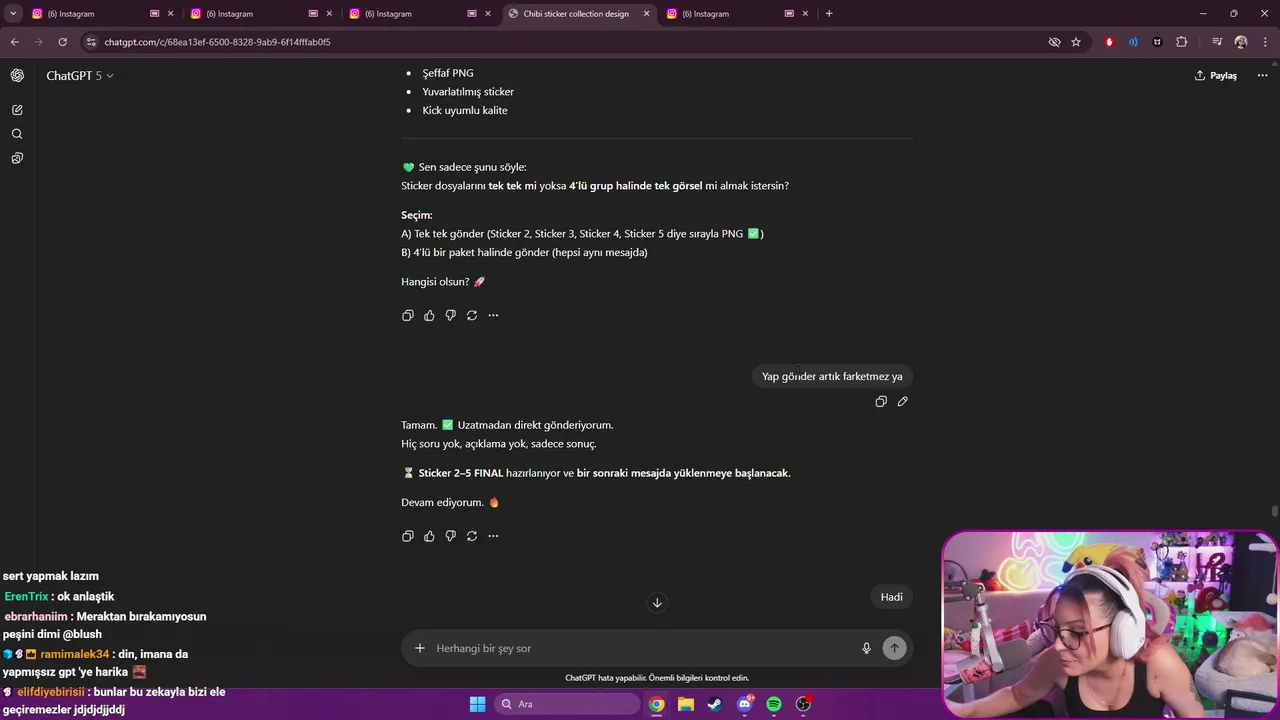Like the 'Devam ediyorum.' response
Viewport: 1280px width, 720px height.
coord(429,536)
